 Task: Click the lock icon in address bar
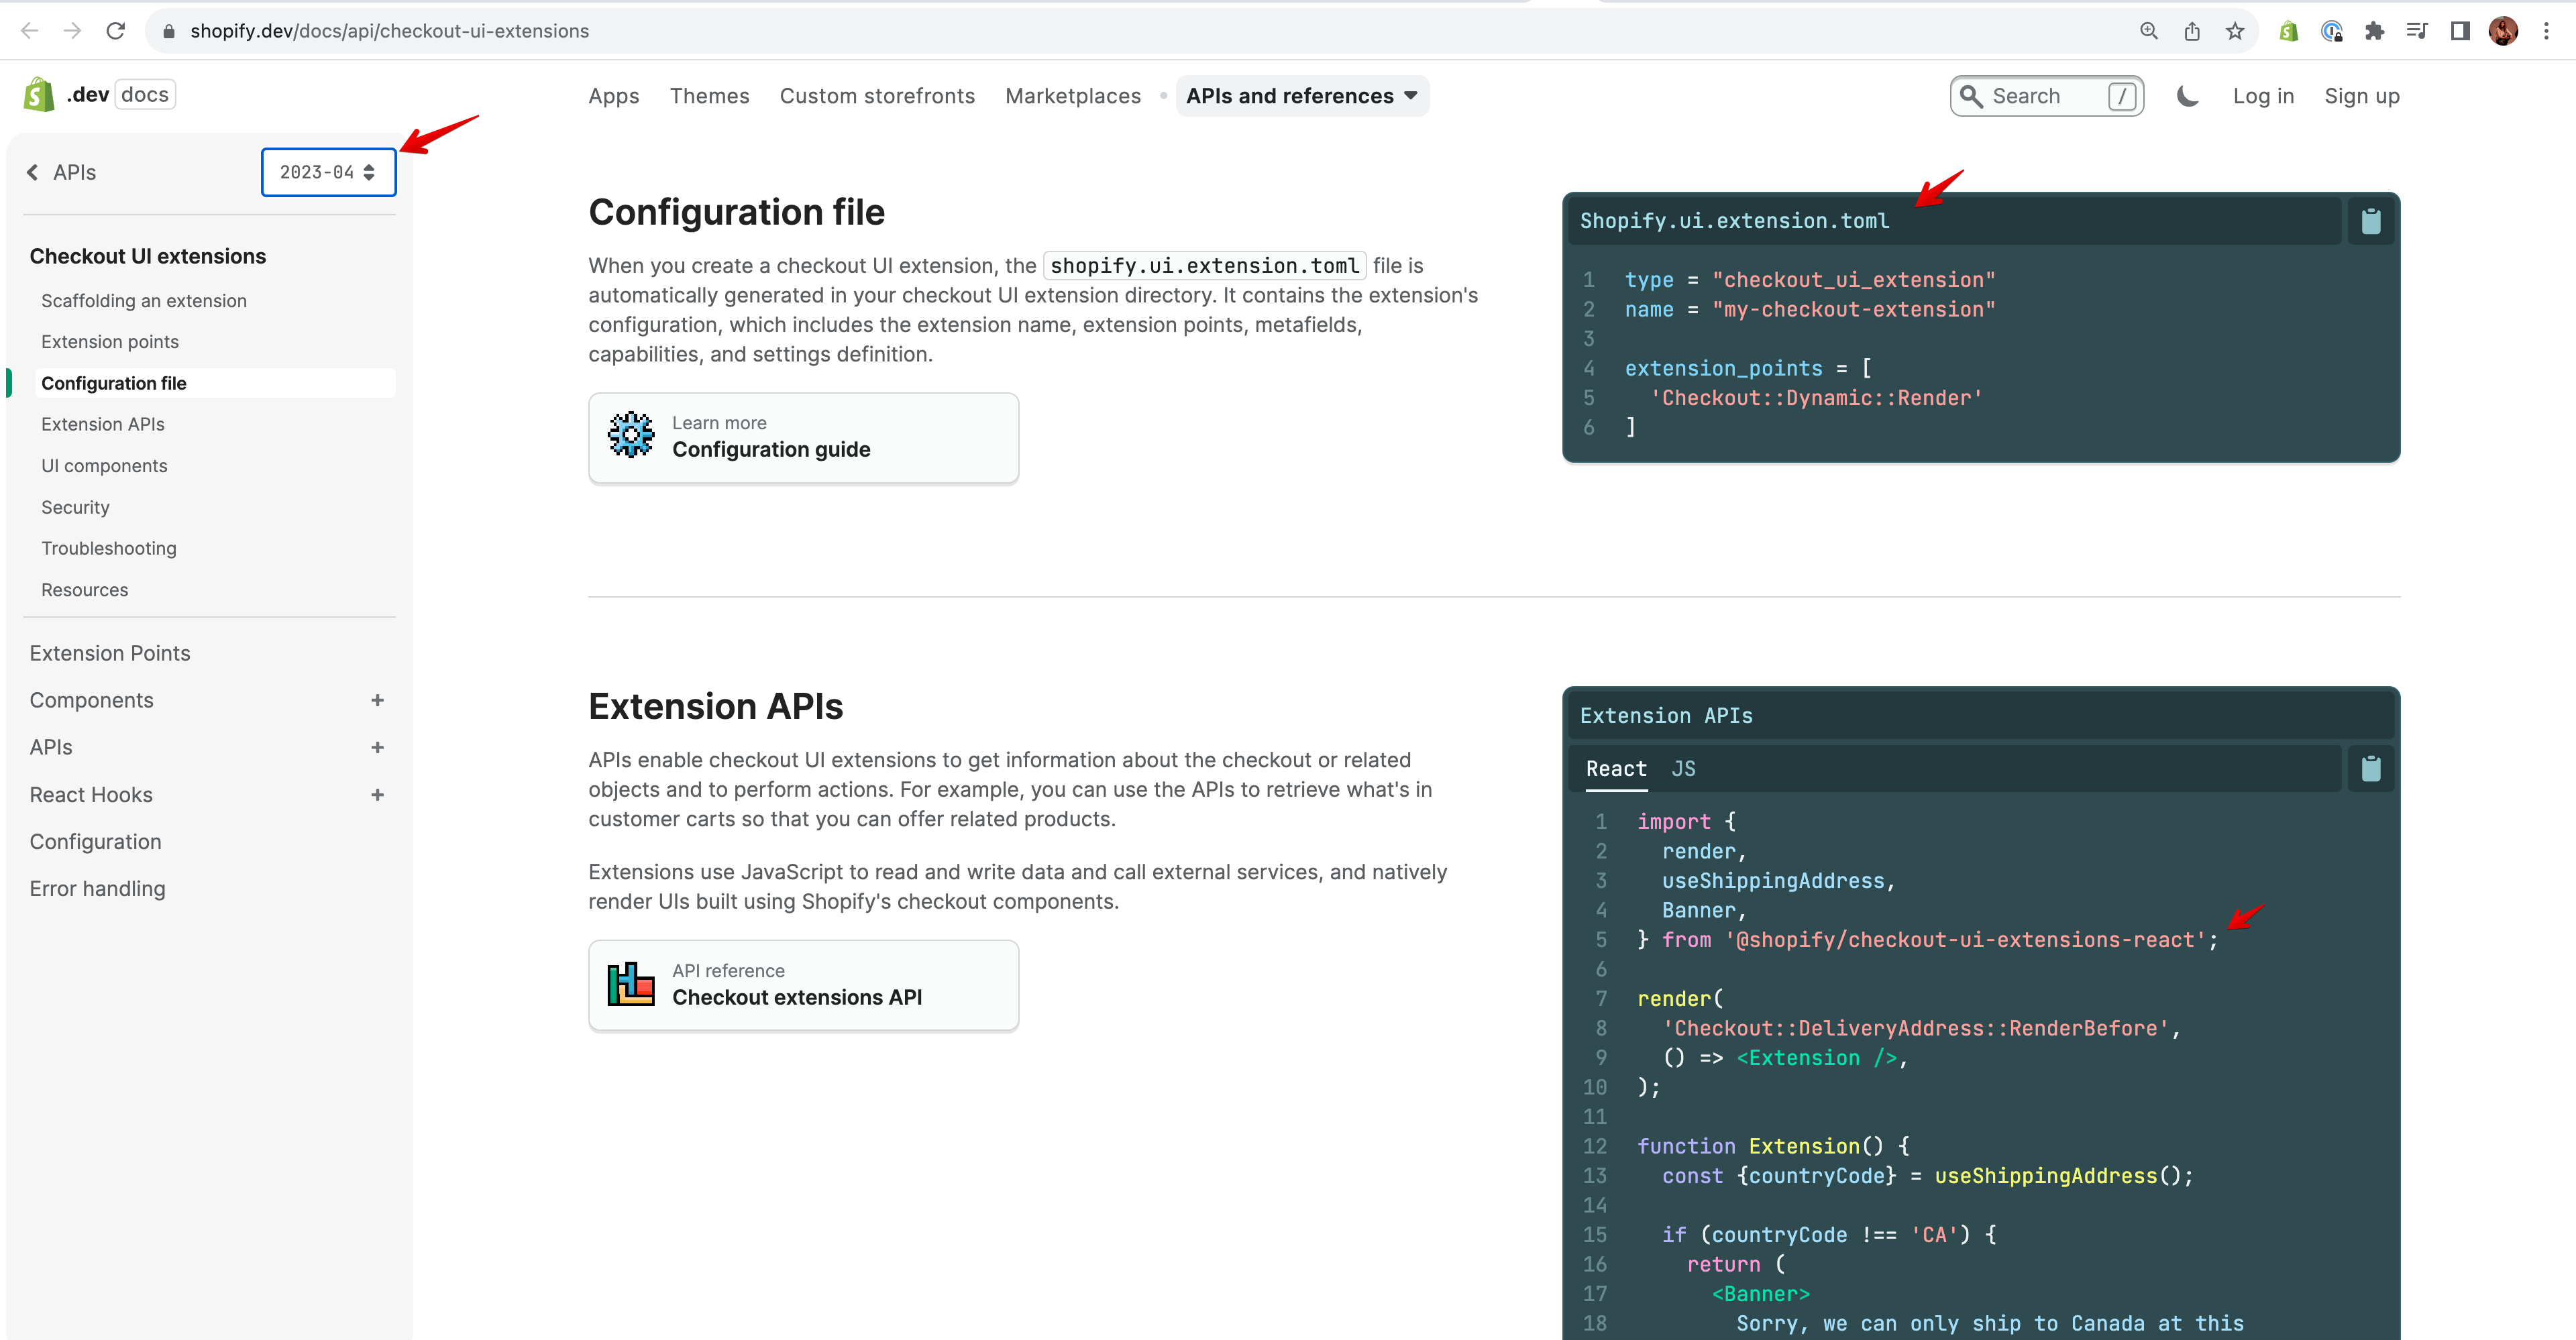[169, 31]
